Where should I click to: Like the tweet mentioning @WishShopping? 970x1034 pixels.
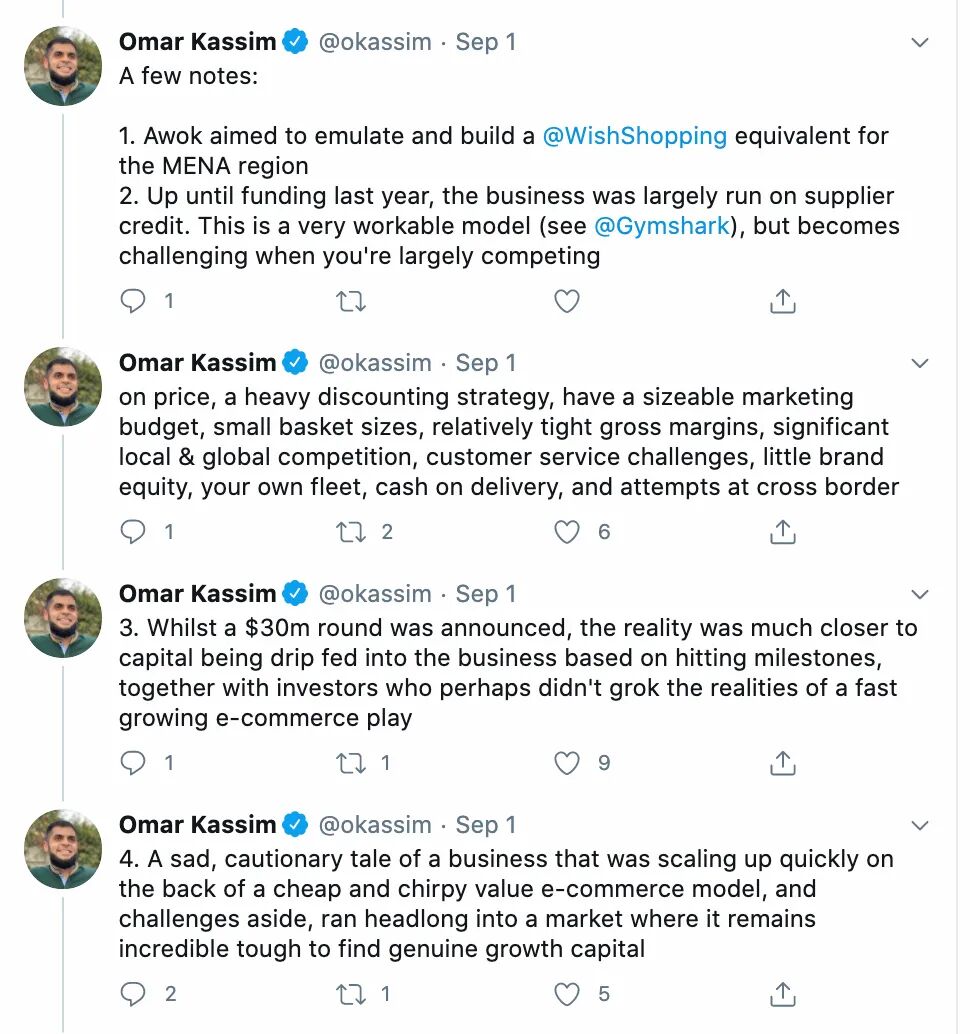coord(567,301)
